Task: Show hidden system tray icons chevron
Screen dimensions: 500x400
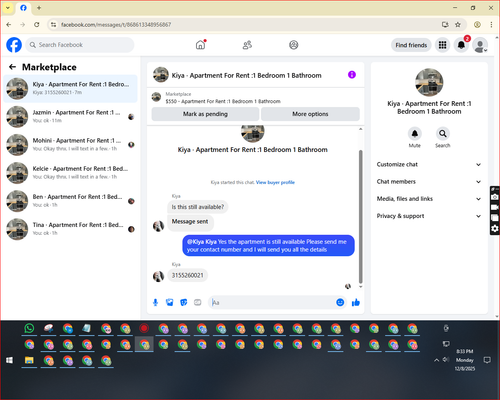Action: pyautogui.click(x=436, y=360)
